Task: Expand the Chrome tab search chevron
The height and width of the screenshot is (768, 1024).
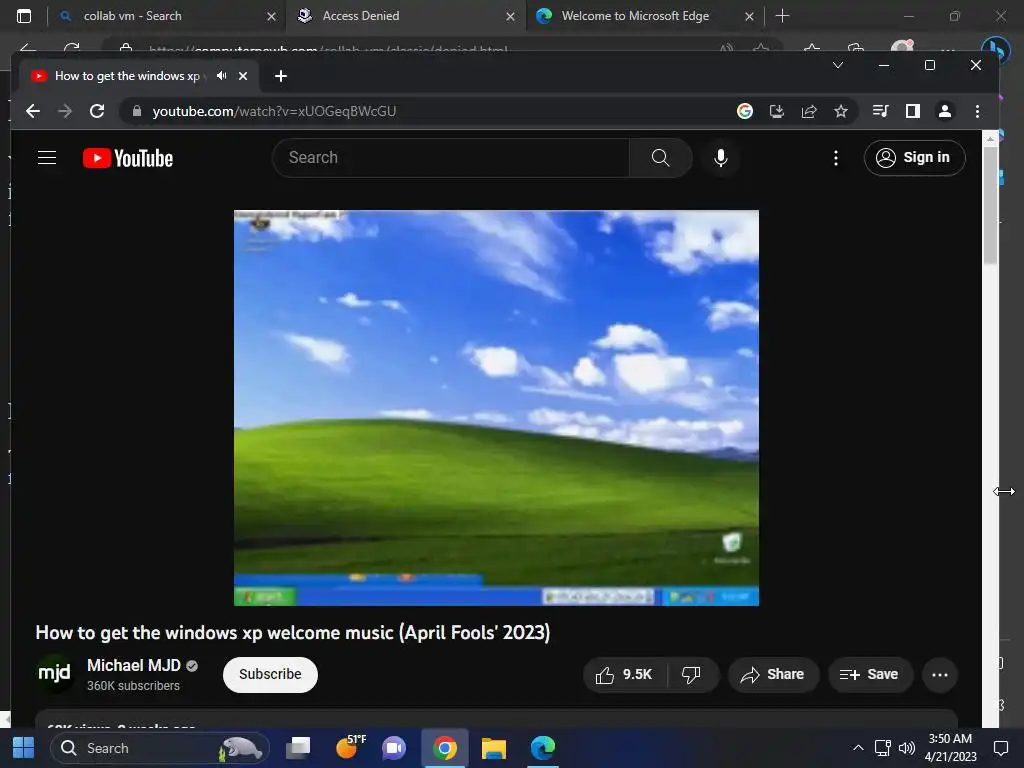Action: pyautogui.click(x=838, y=65)
